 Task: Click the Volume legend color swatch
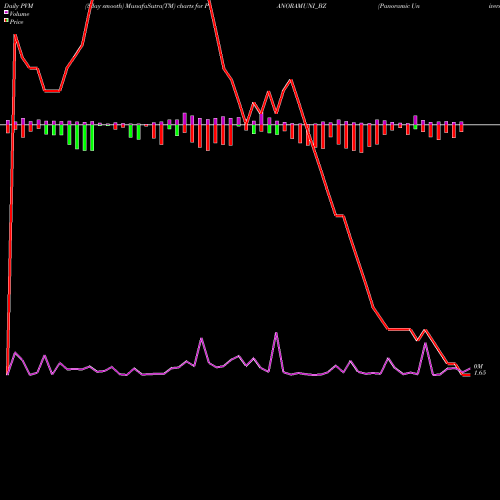pos(6,12)
